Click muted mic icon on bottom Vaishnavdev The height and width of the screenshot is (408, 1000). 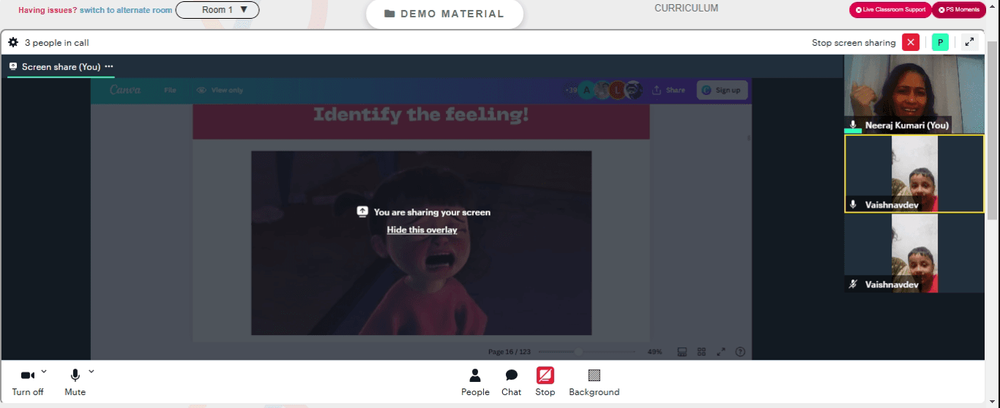pos(853,284)
